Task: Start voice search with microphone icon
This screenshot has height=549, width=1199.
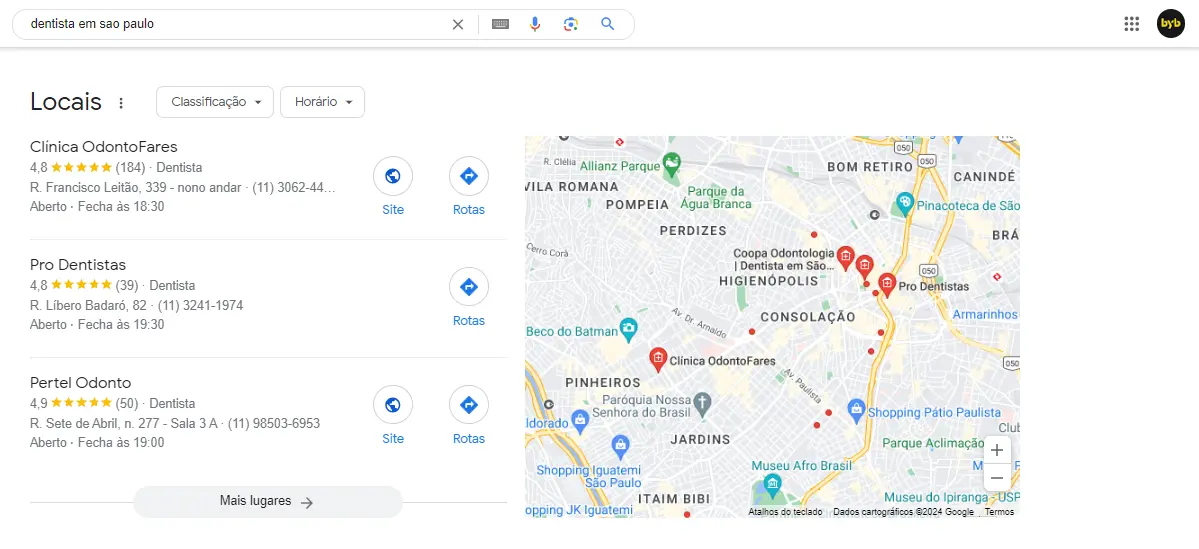Action: 535,24
